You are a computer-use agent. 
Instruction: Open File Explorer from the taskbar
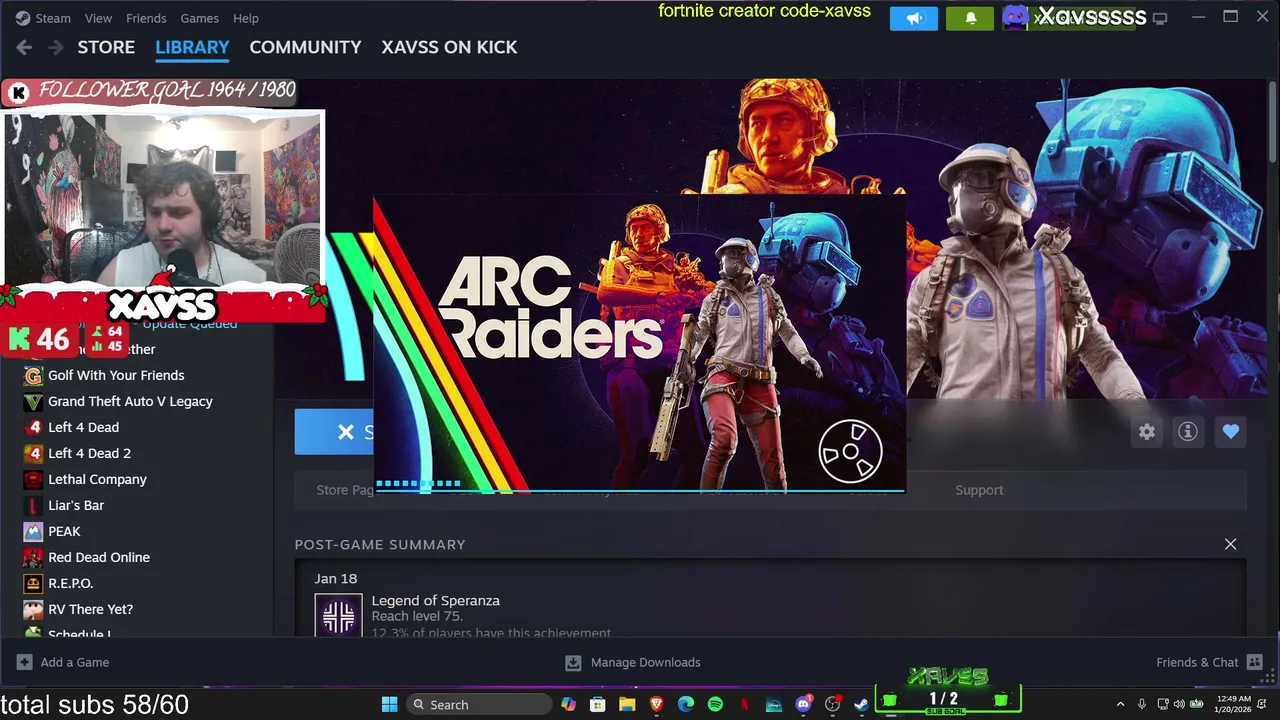[627, 704]
